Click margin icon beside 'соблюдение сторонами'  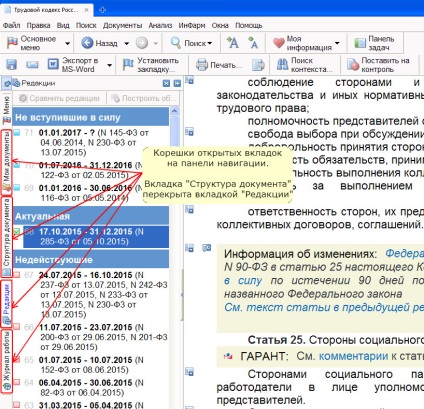click(x=189, y=80)
